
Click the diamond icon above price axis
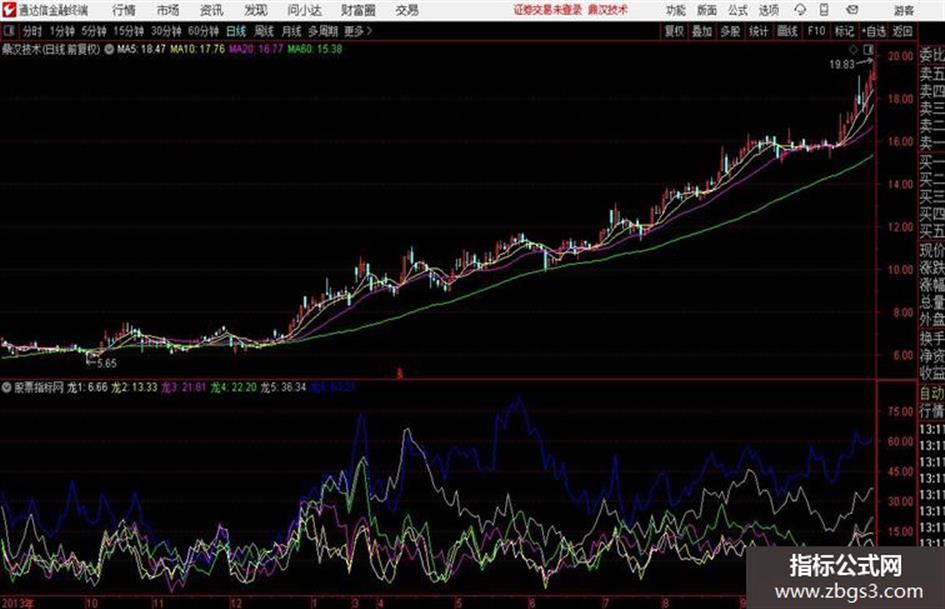tap(853, 49)
